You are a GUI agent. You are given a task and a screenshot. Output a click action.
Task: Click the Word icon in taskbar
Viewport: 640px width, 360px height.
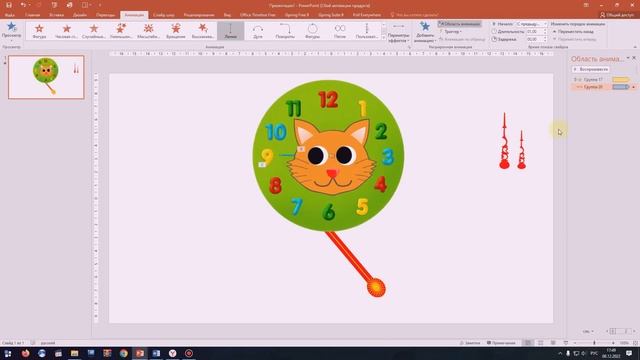click(x=156, y=353)
